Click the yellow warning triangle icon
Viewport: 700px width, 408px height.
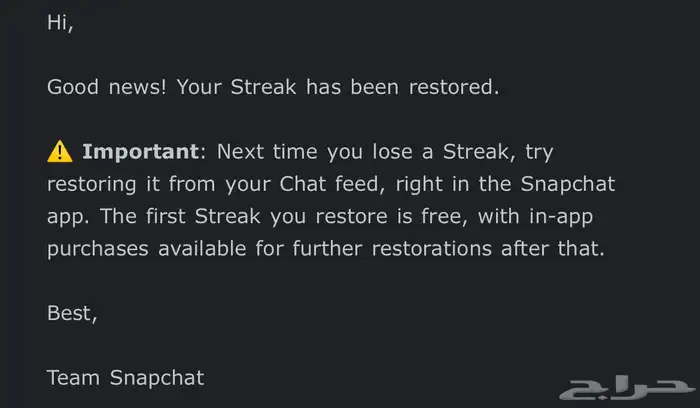tap(59, 152)
